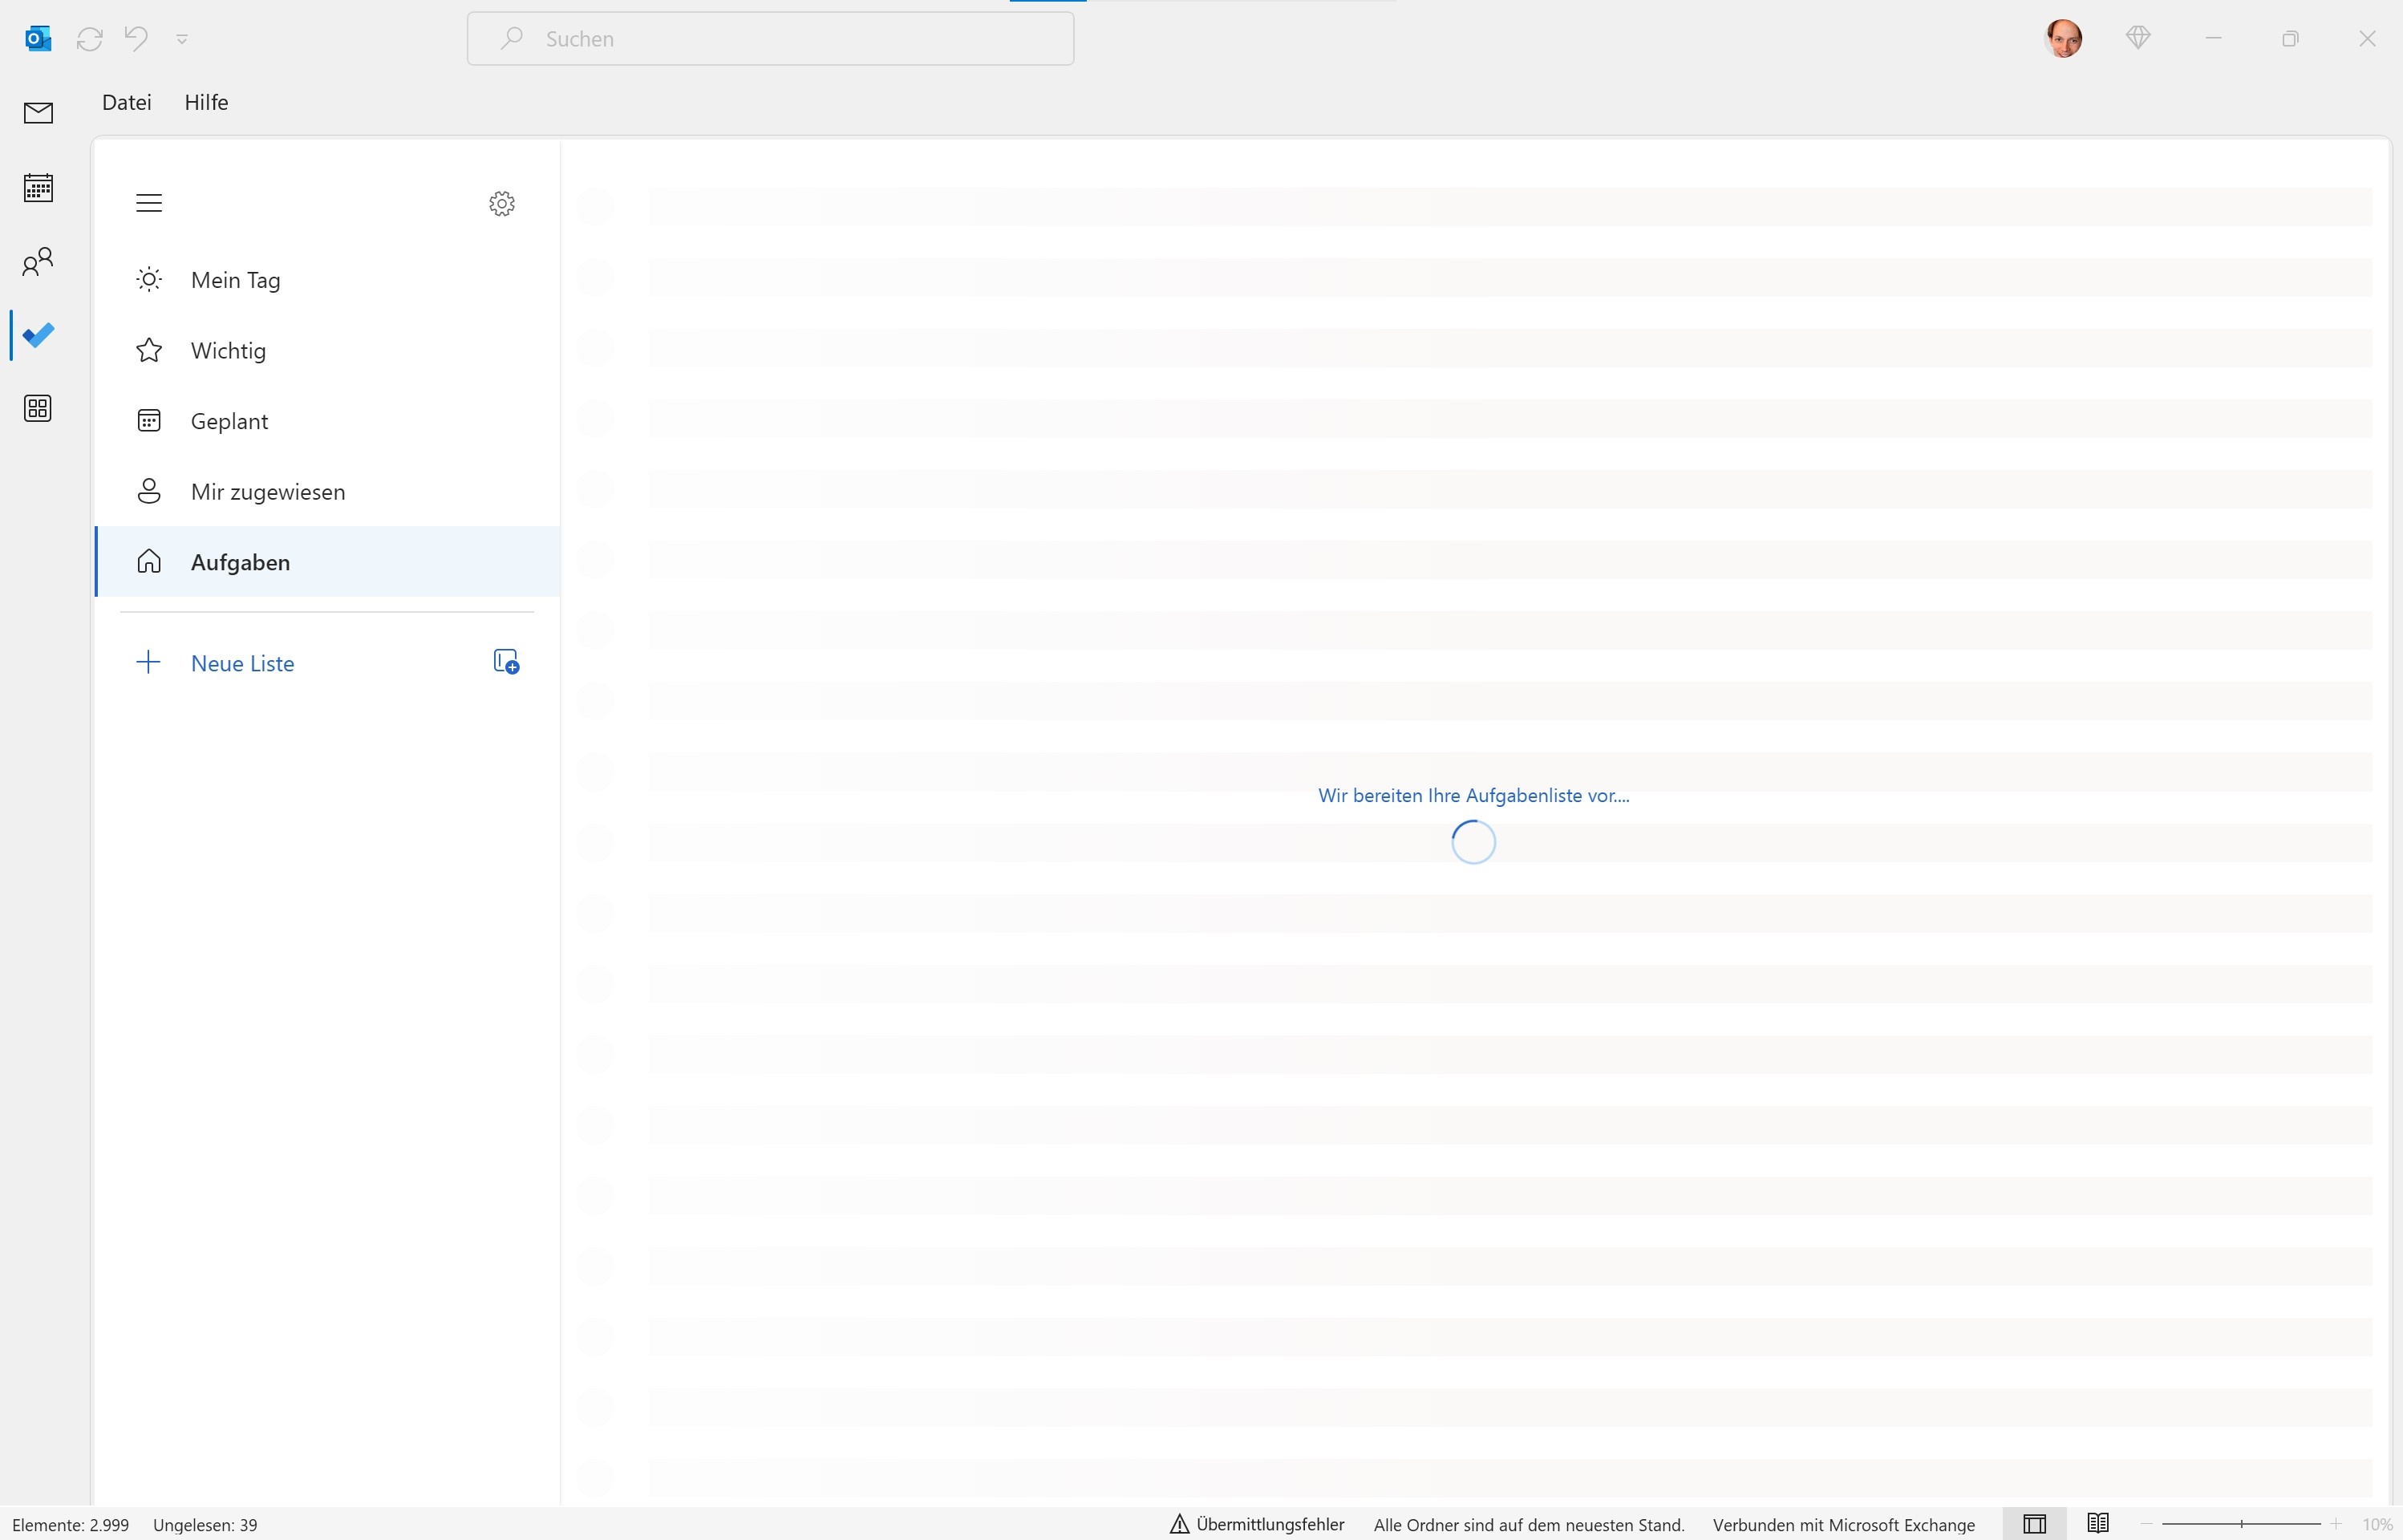Click 'Alle Ordner sind auf dem neuesten Stand.'
Viewport: 2403px width, 1540px height.
coord(1529,1525)
